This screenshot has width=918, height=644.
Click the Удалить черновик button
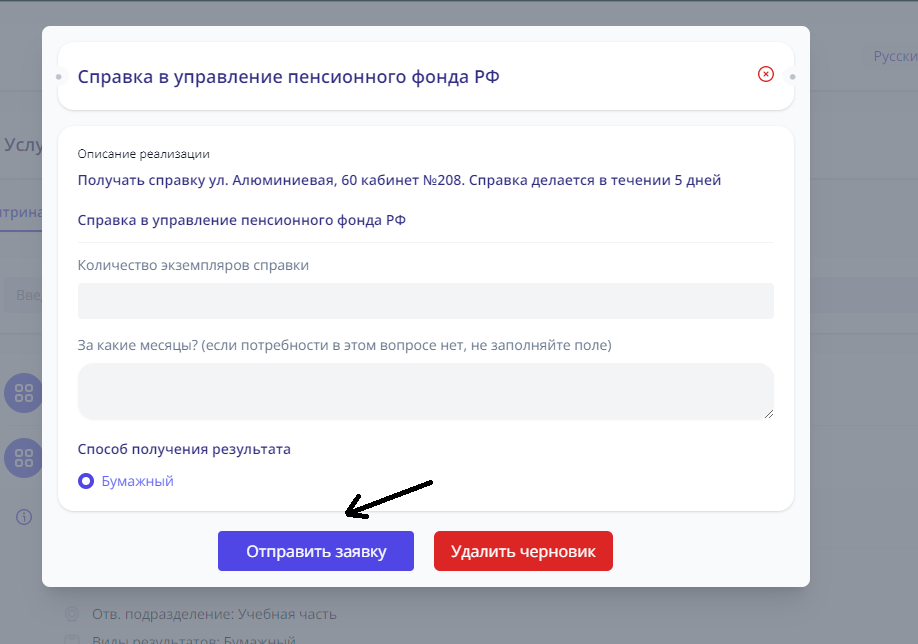pos(523,551)
